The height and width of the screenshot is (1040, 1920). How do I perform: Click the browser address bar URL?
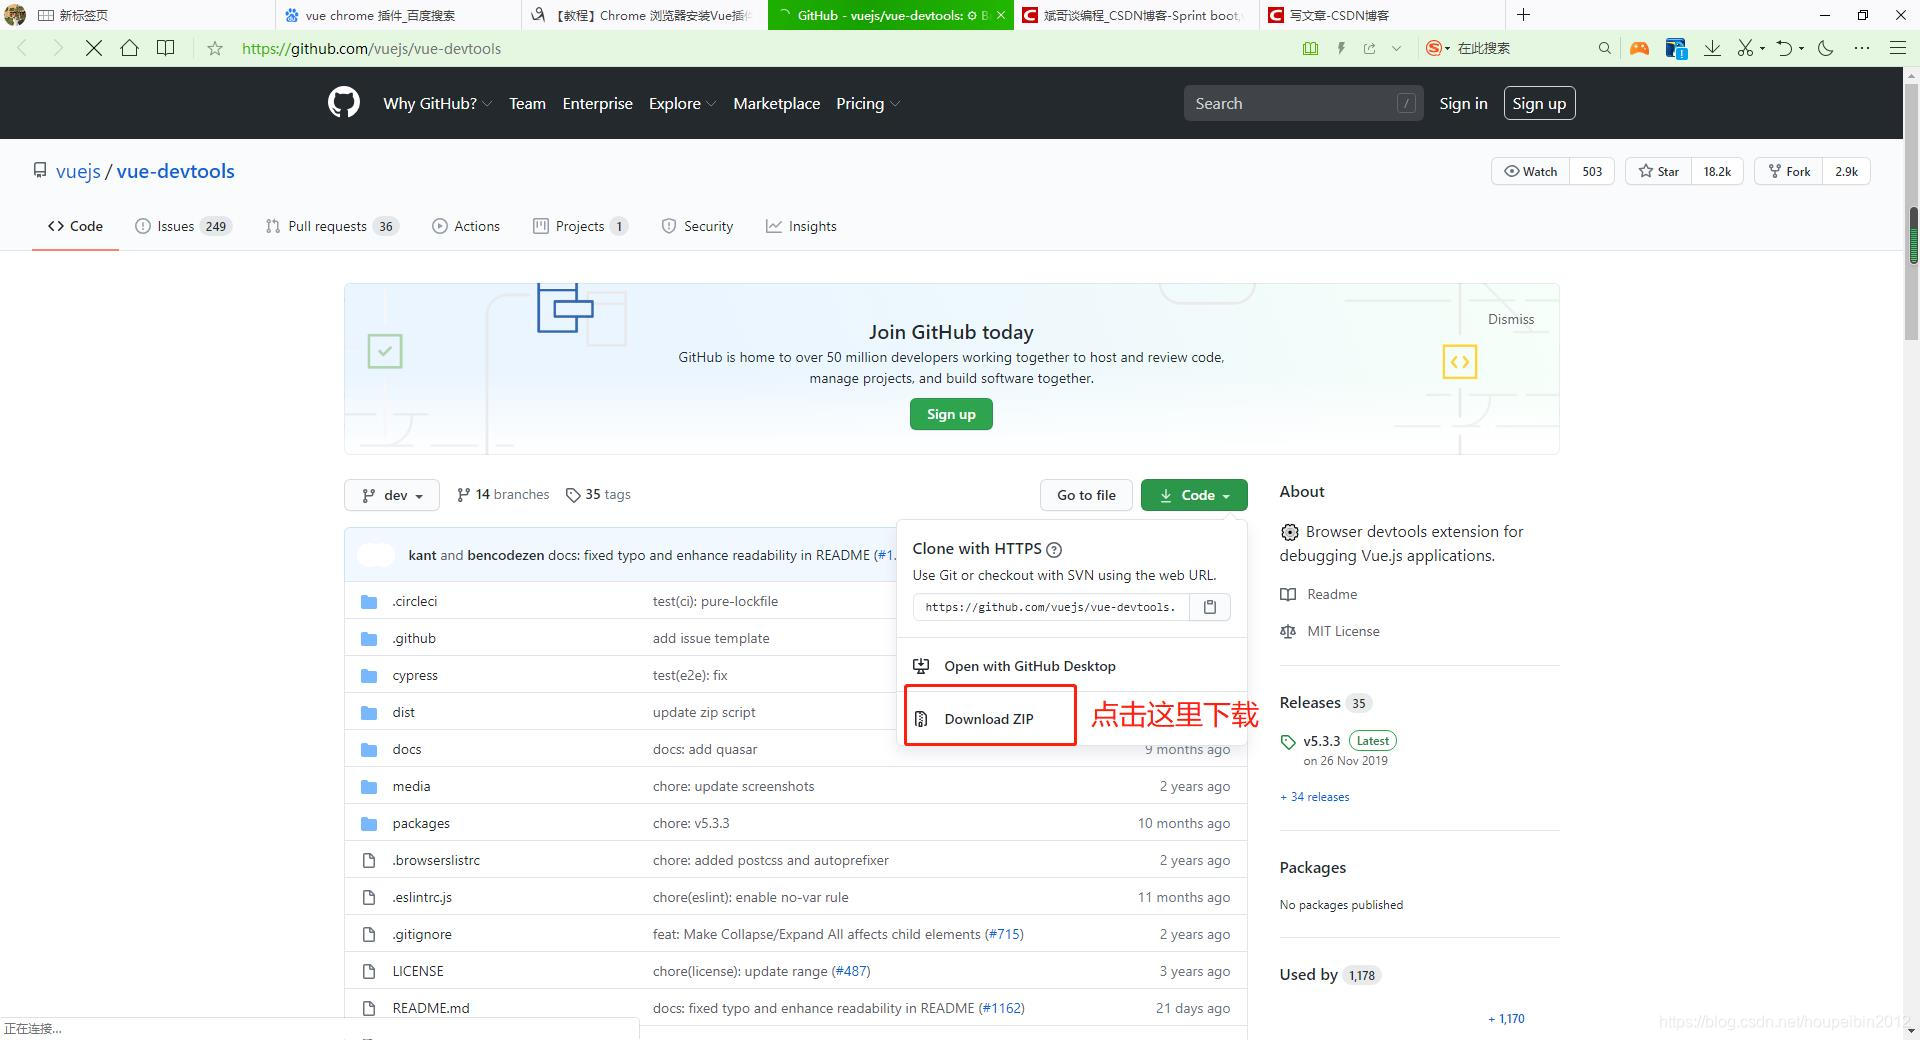coord(372,48)
